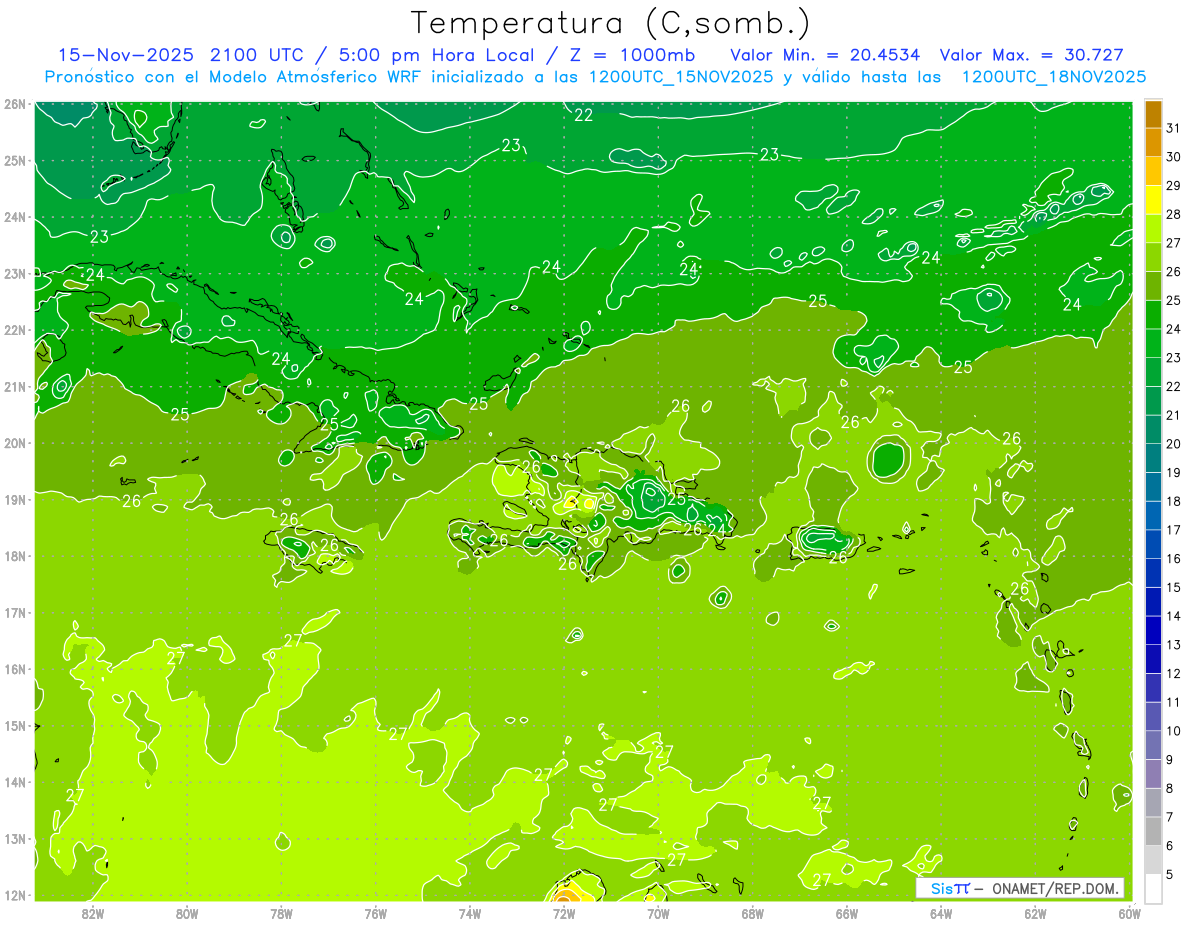Click the 72W longitude axis label

(x=564, y=913)
